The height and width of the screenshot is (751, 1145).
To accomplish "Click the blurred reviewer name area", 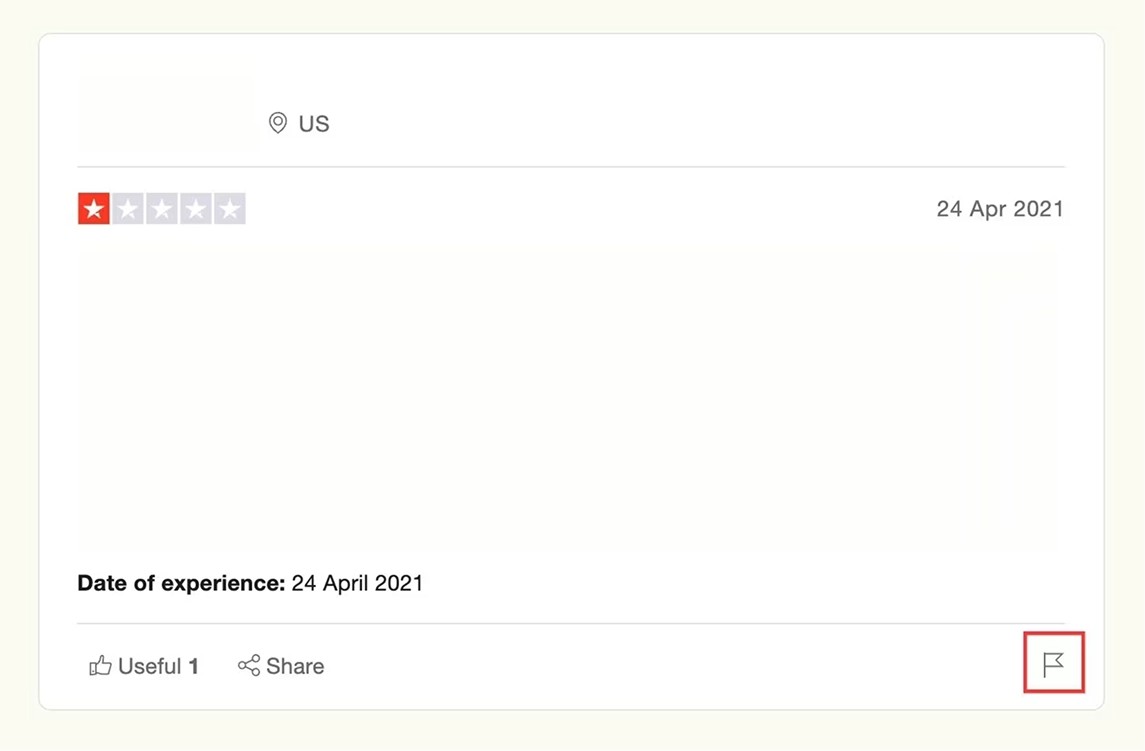I will click(167, 115).
